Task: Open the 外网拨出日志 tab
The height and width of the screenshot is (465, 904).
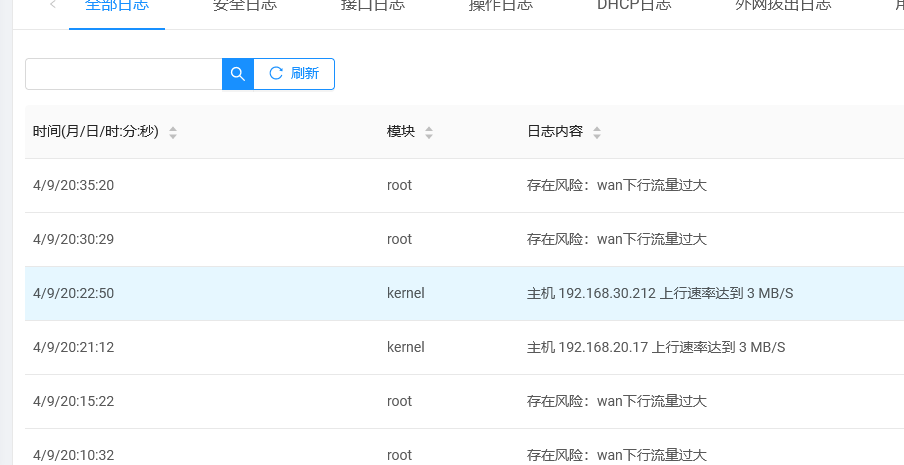Action: tap(783, 6)
